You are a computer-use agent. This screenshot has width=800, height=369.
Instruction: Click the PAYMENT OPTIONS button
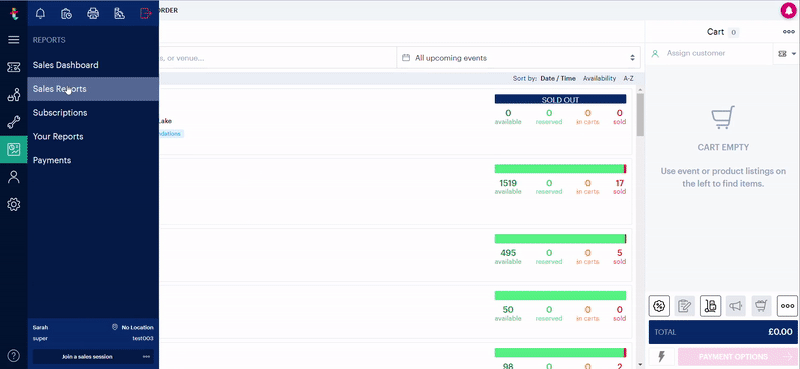point(738,356)
